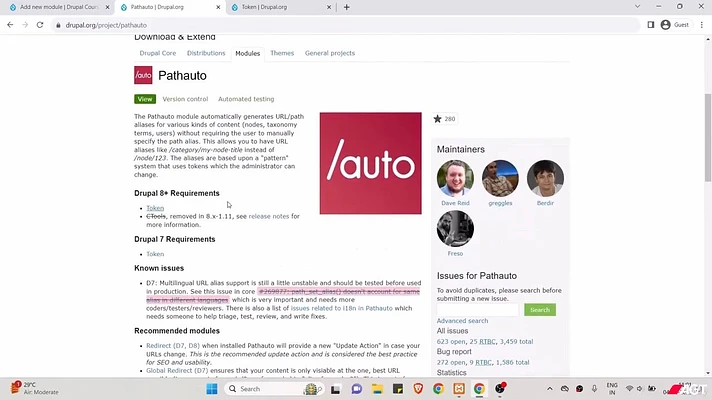712x400 pixels.
Task: Click the large /auto project image
Action: tap(371, 163)
